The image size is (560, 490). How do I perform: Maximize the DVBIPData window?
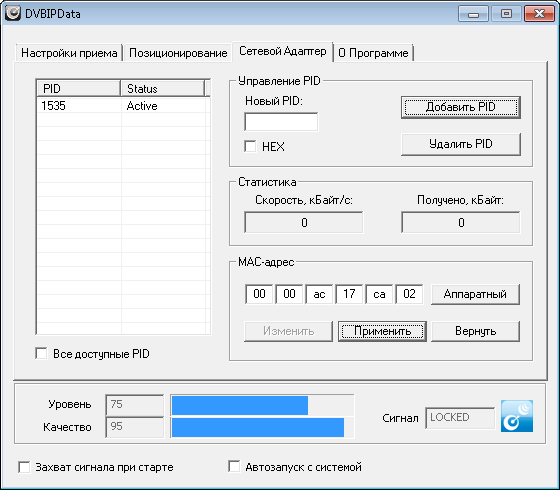click(x=506, y=14)
